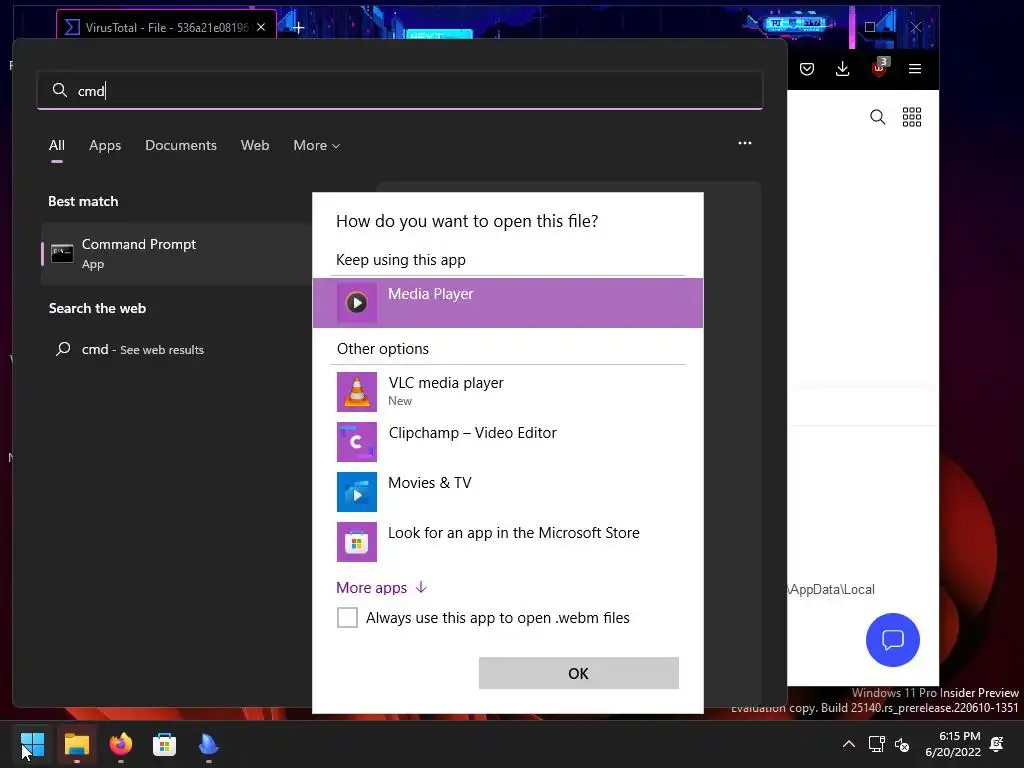Screen dimensions: 1024x768
Task: Click the search box containing cmd
Action: tap(400, 90)
